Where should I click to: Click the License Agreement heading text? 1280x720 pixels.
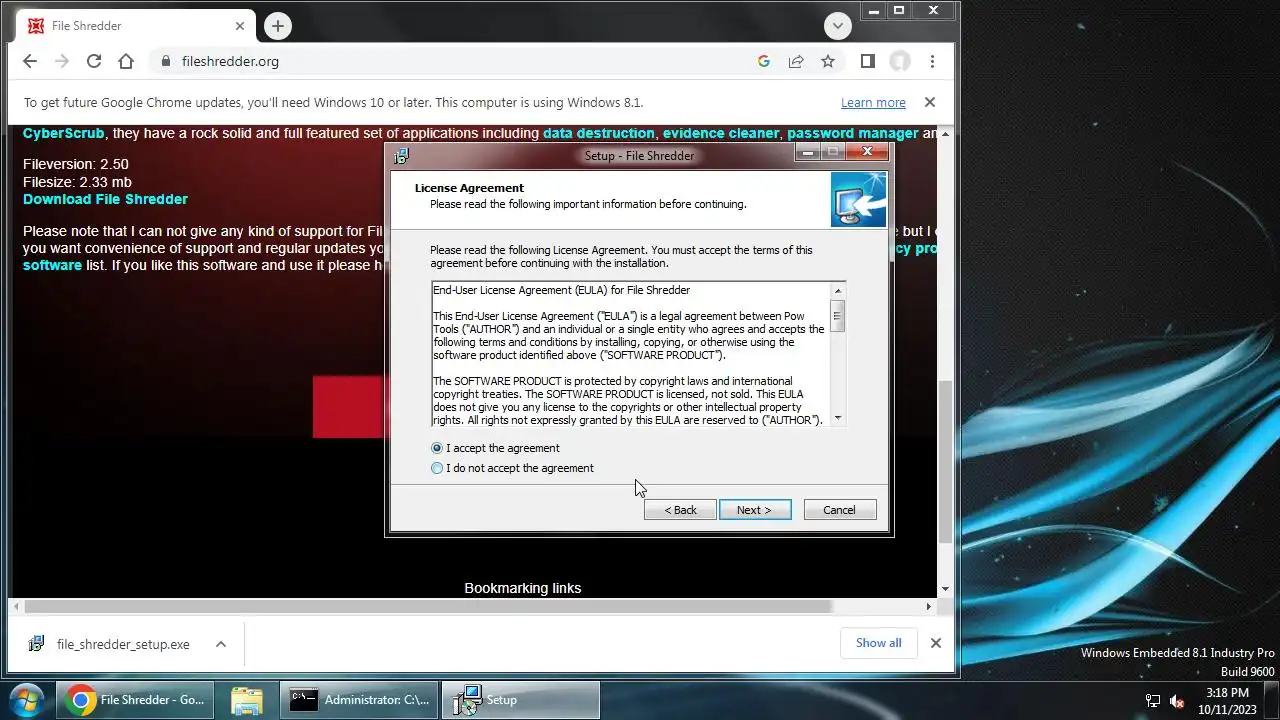pos(469,188)
